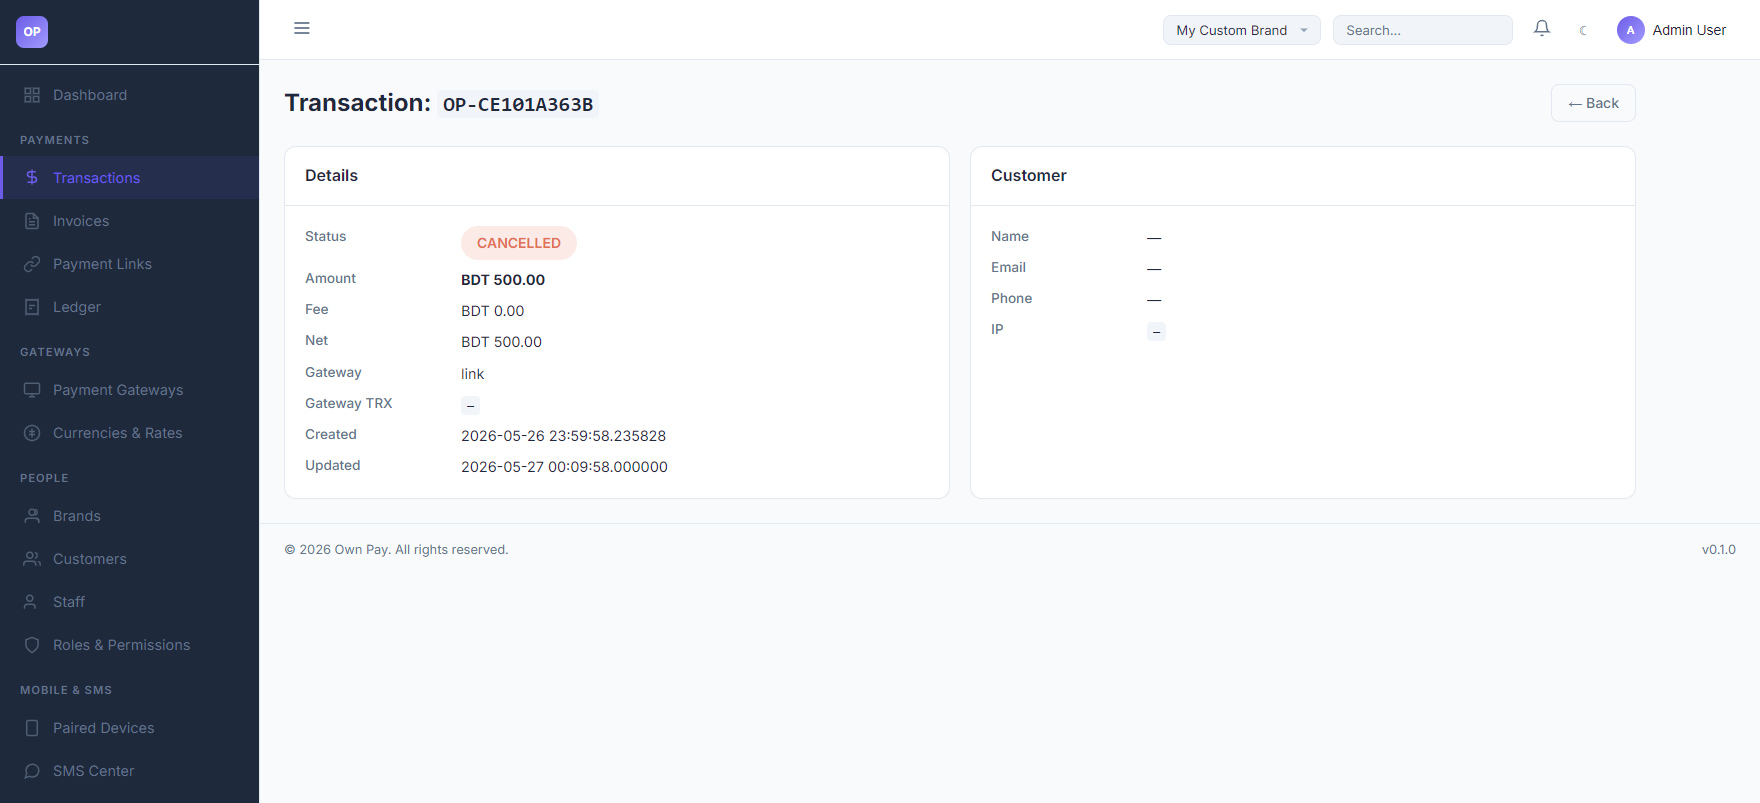Open Customers menu item

129,559
